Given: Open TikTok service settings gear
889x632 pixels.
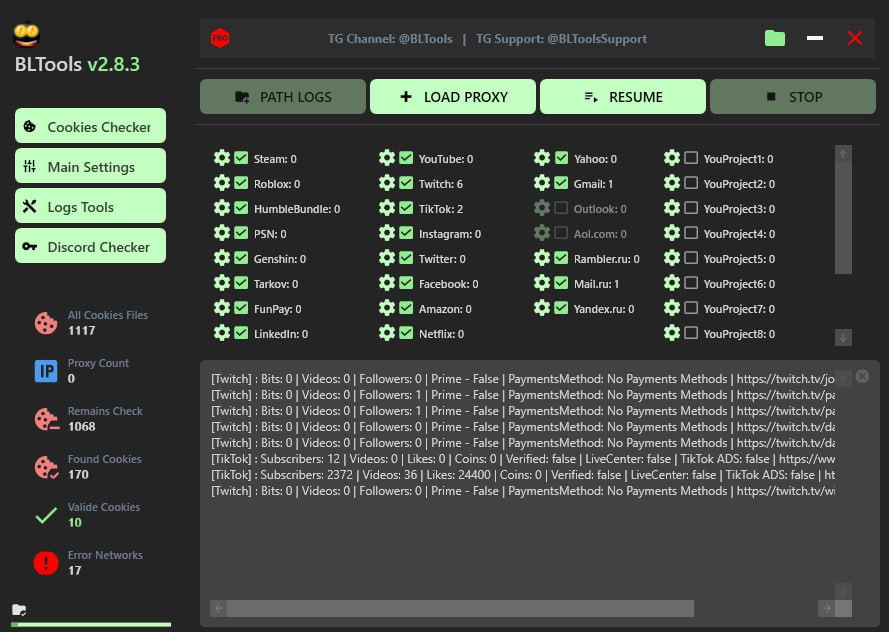Looking at the screenshot, I should click(x=386, y=208).
